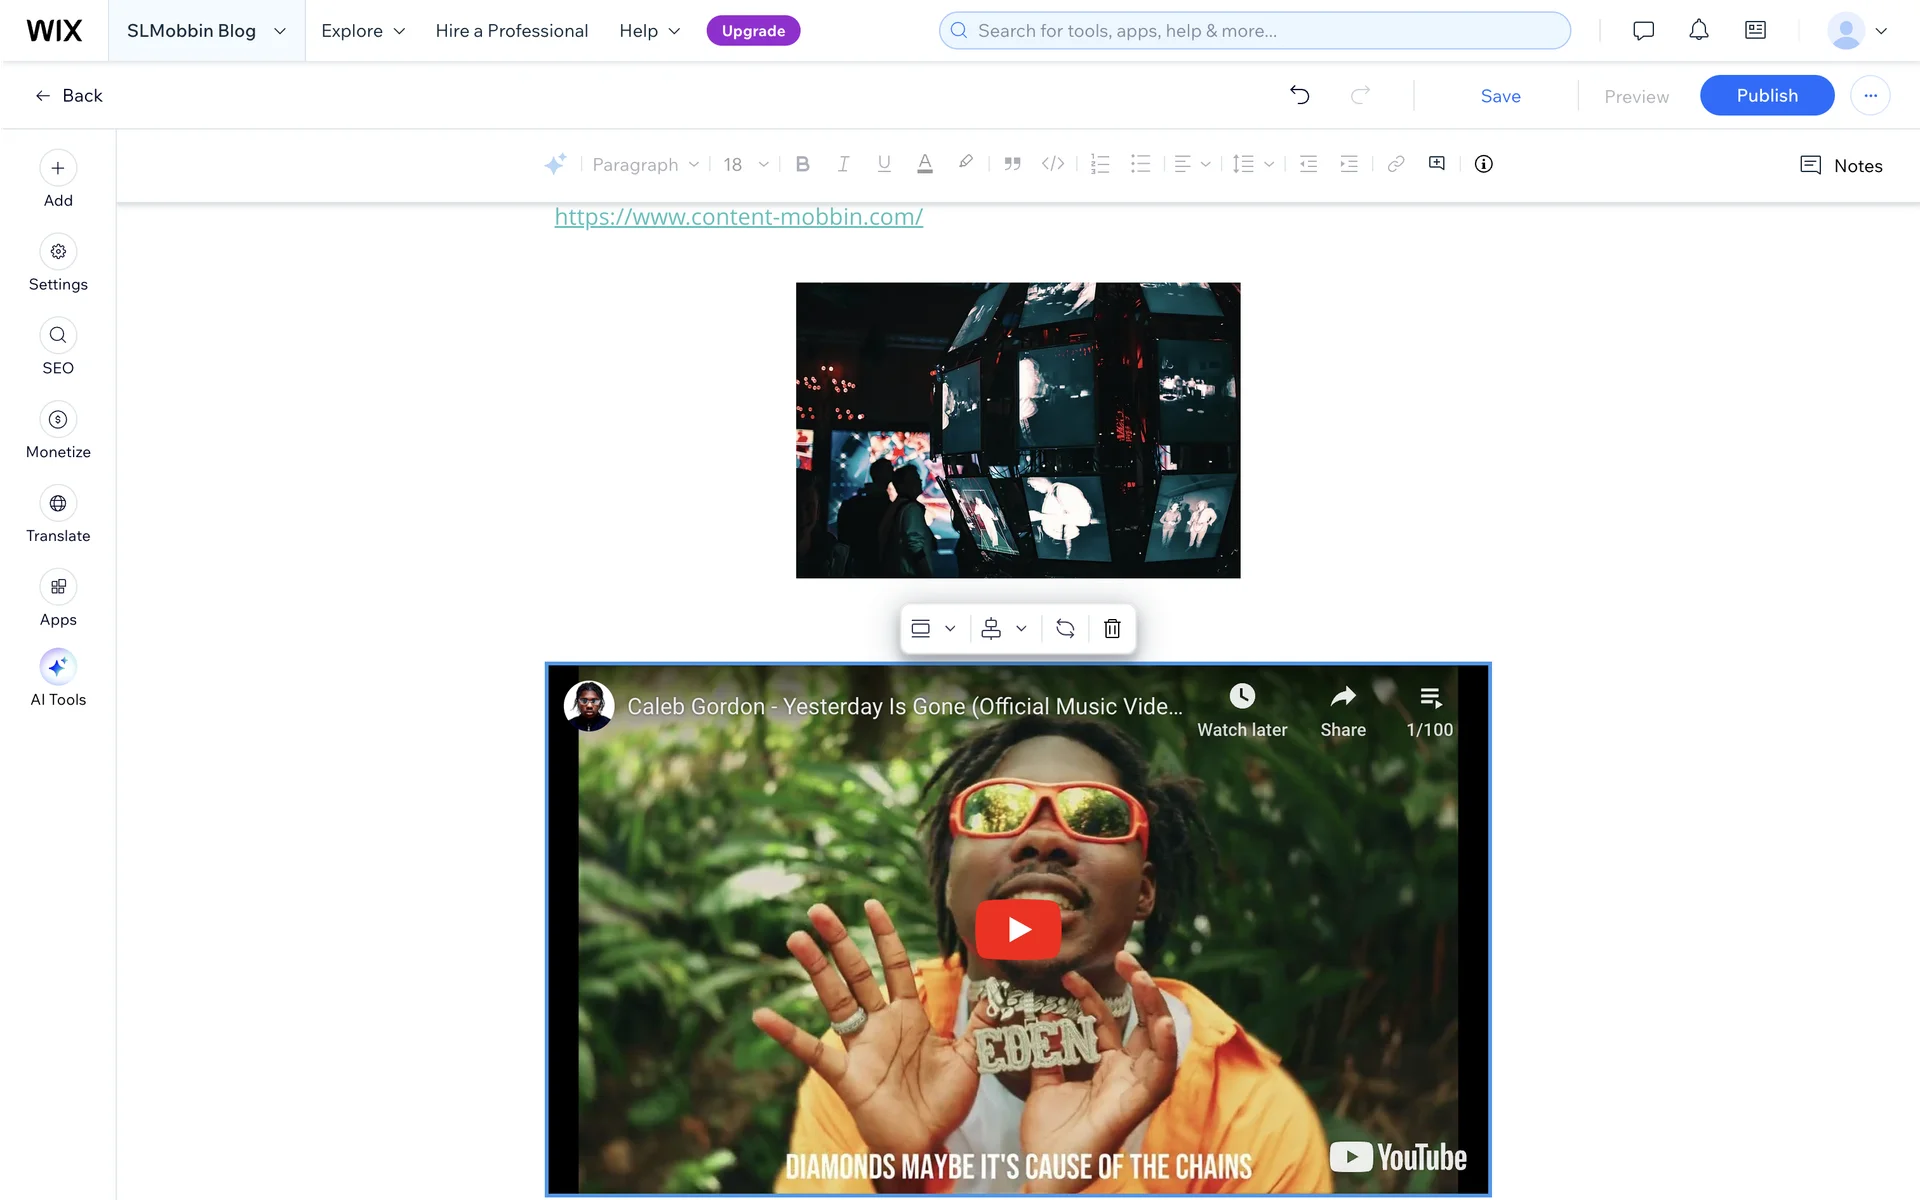The width and height of the screenshot is (1920, 1200).
Task: Open the notifications bell
Action: (1698, 31)
